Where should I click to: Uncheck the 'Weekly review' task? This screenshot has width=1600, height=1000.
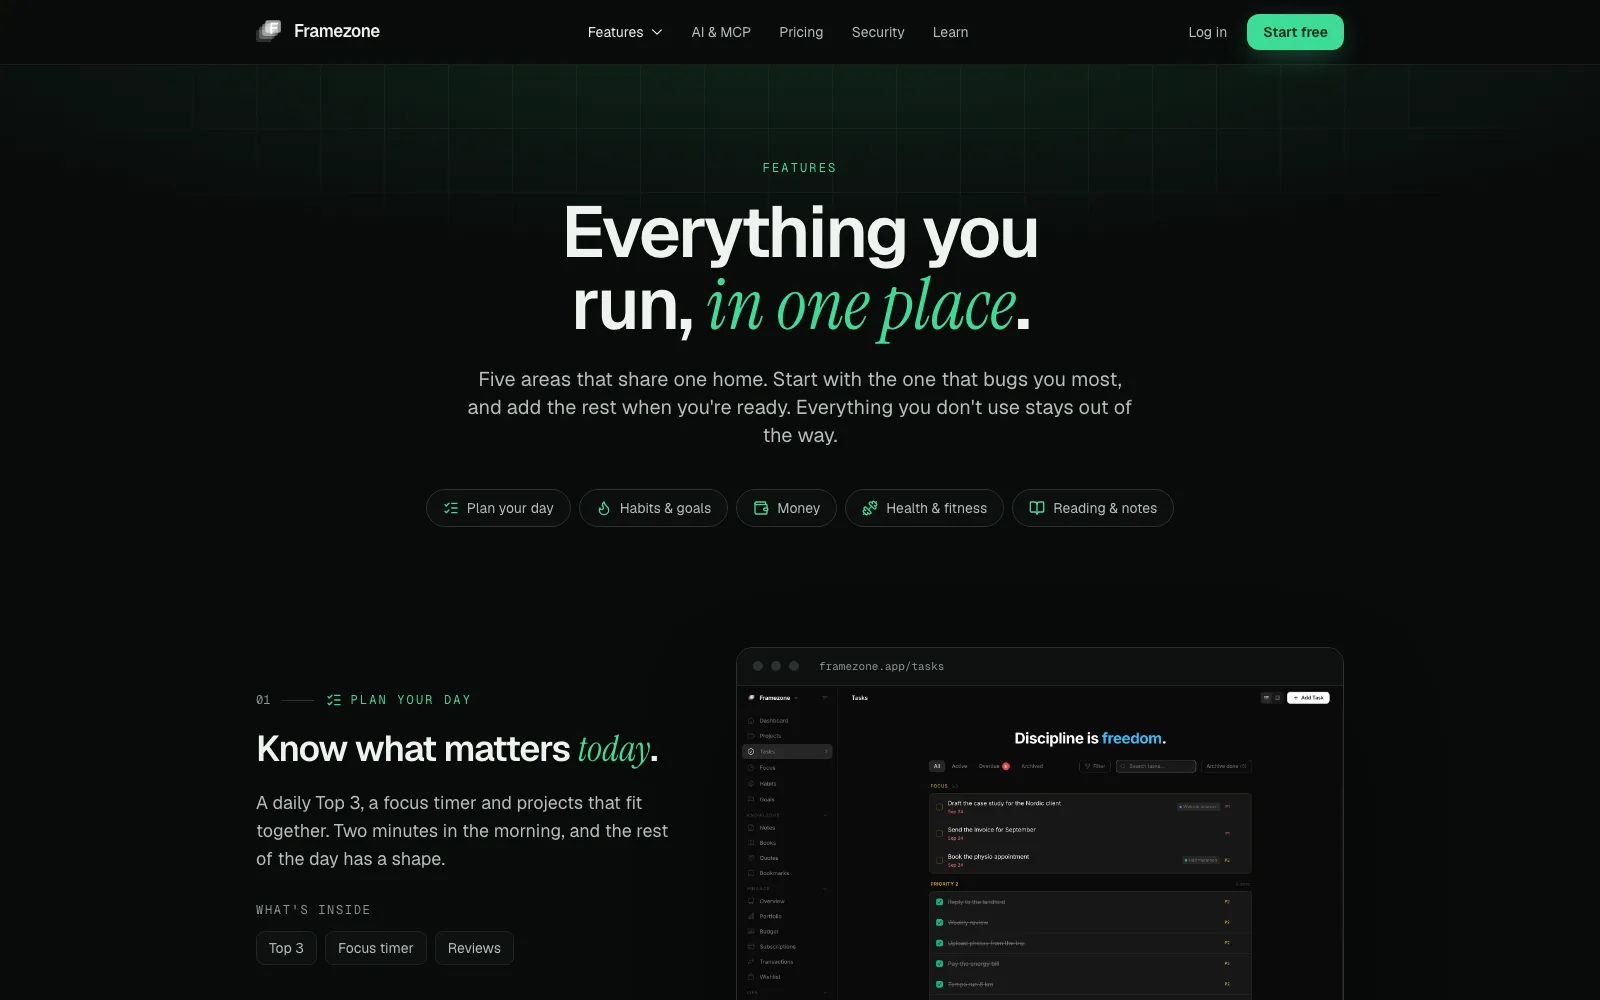pyautogui.click(x=939, y=922)
